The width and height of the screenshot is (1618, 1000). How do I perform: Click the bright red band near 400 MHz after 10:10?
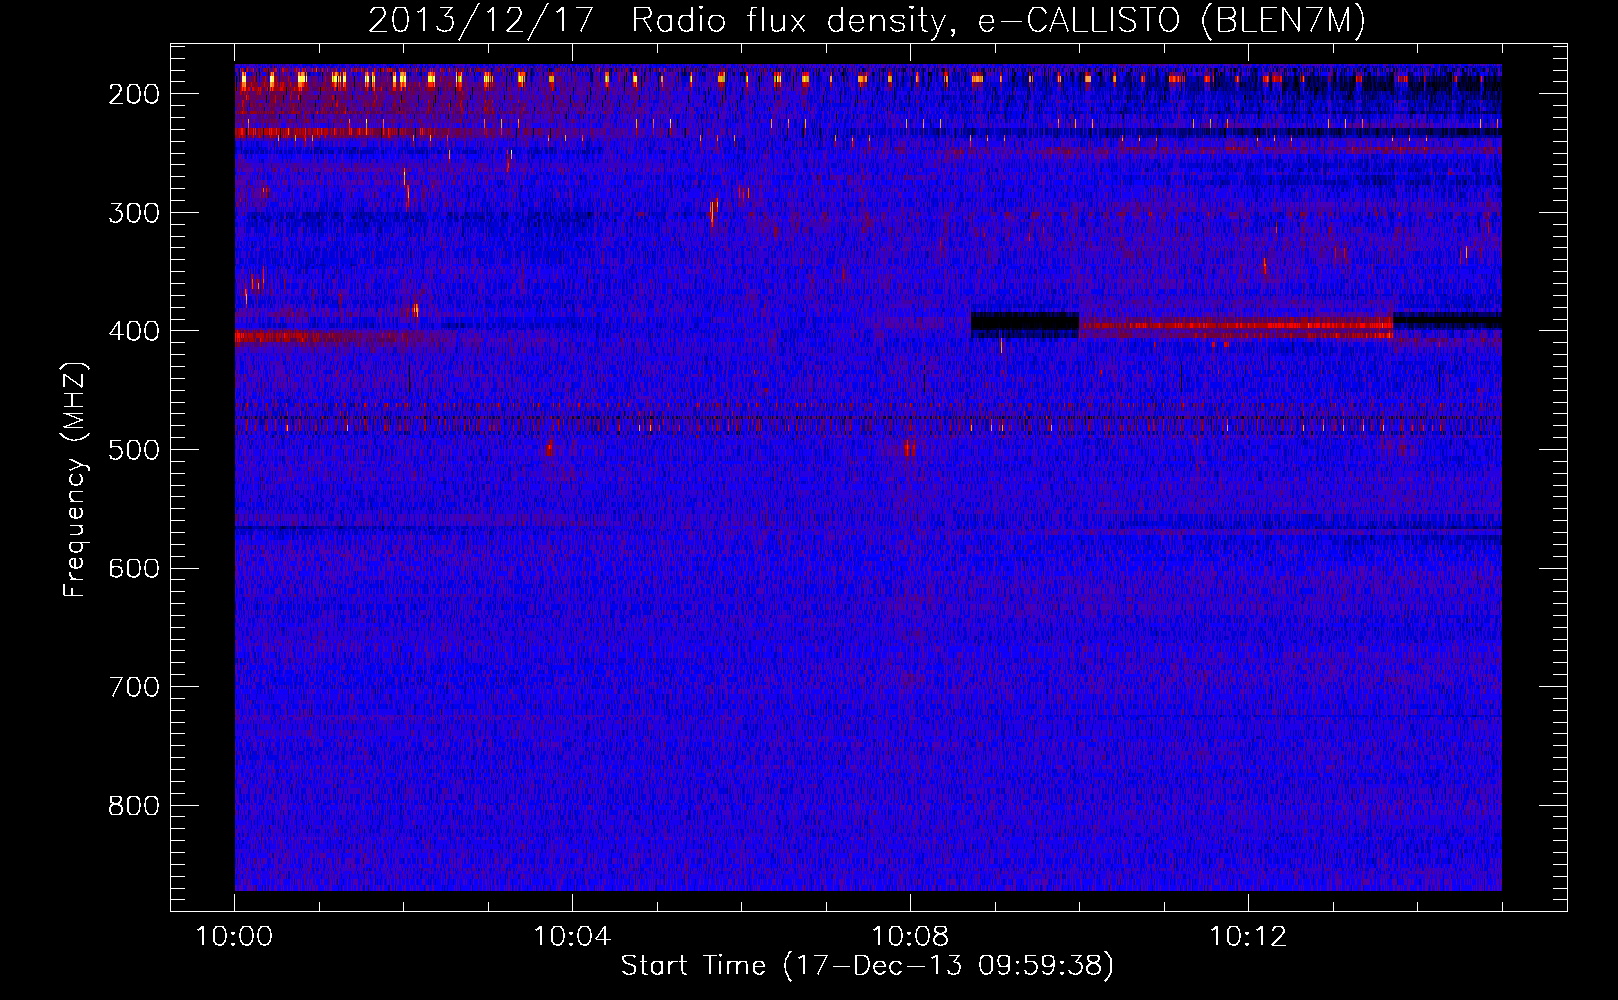click(1236, 325)
